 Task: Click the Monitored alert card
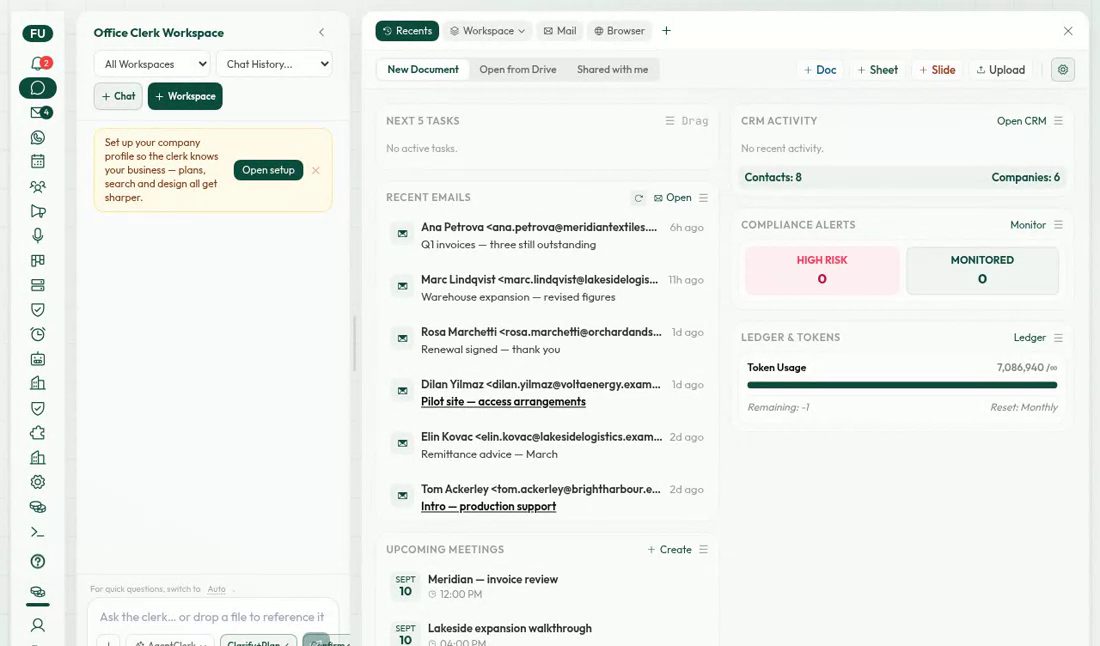(982, 270)
